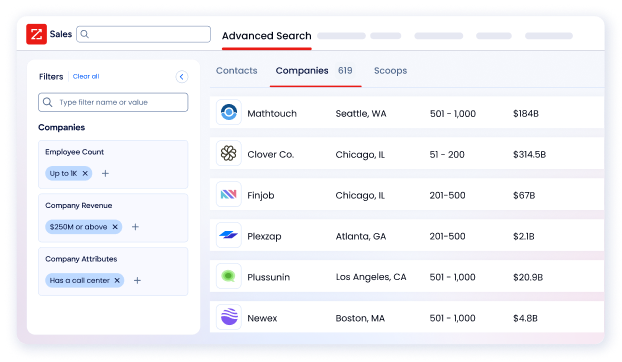Switch to the Scoops tab
This screenshot has width=622, height=362.
(390, 71)
